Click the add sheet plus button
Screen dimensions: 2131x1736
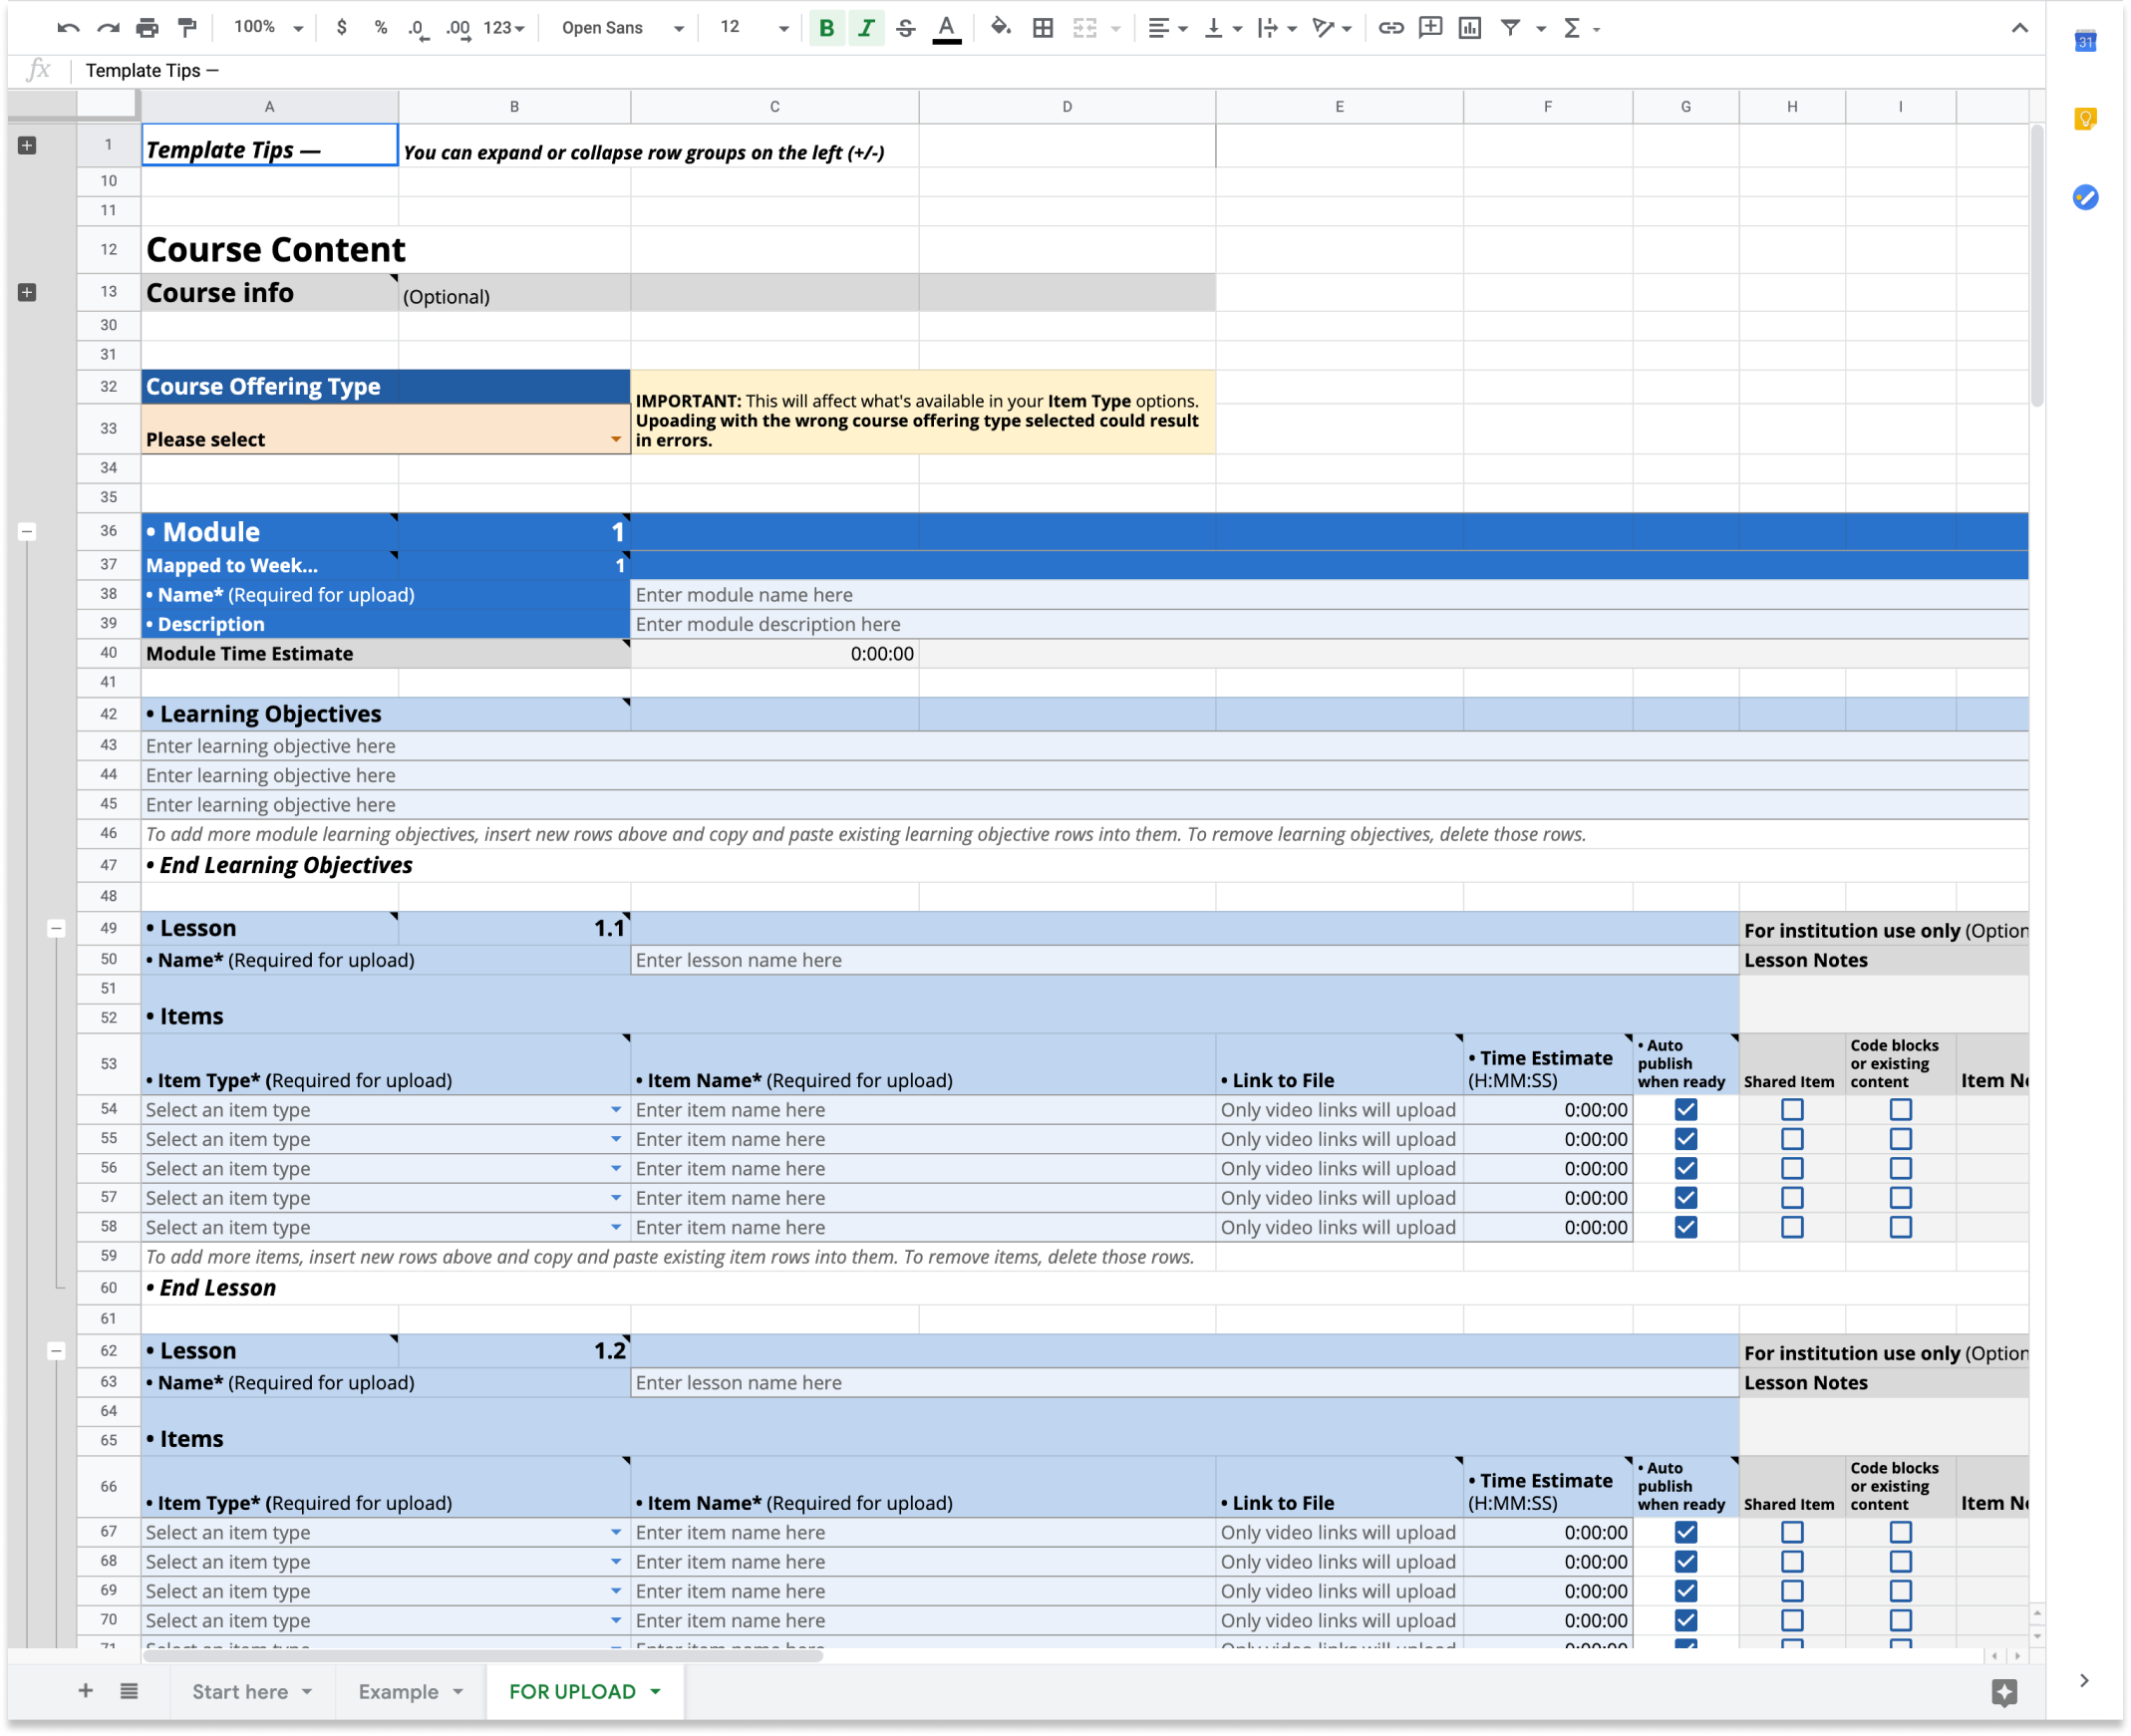[86, 1691]
